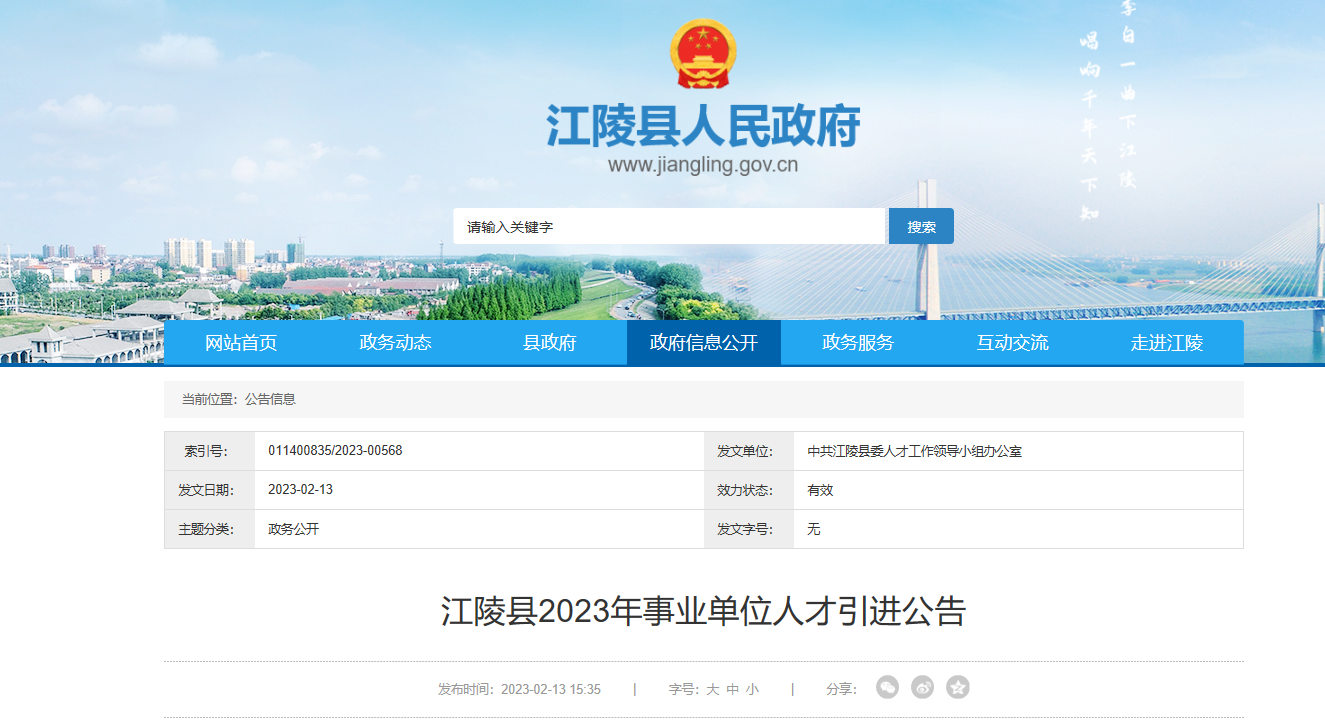Open the 走进江陵 navigation tab
This screenshot has height=720, width=1325.
coord(1167,343)
